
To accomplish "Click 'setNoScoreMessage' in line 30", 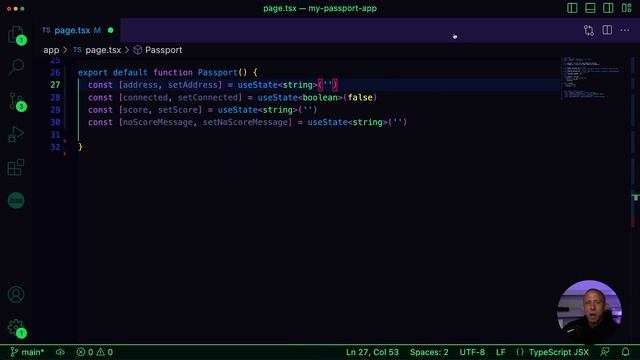I will [x=245, y=122].
